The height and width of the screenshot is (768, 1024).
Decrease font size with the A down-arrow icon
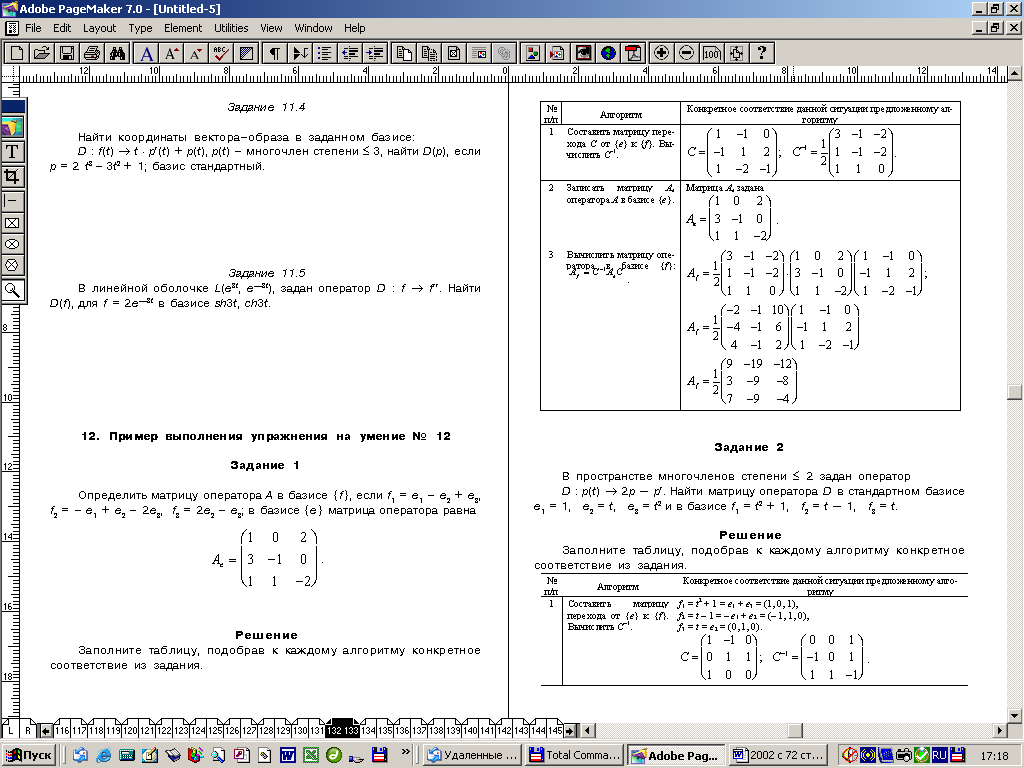(196, 53)
